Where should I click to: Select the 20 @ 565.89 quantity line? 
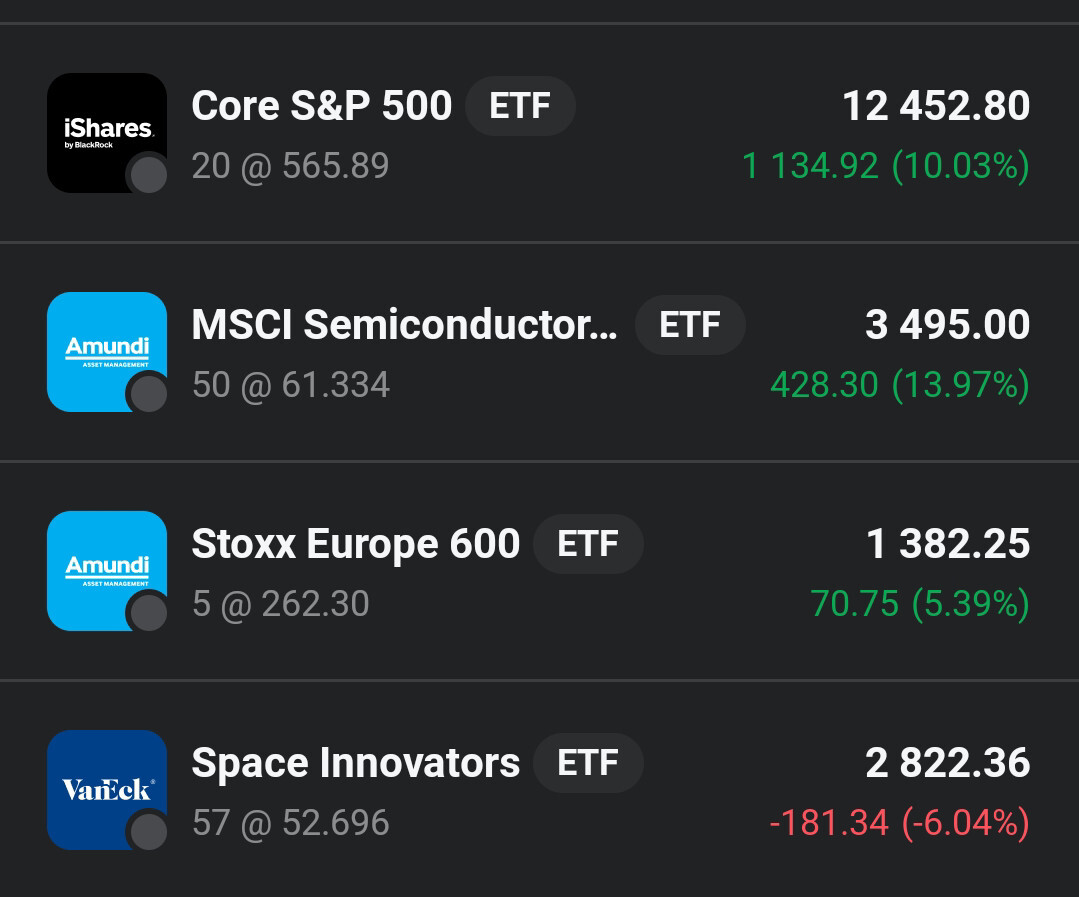[290, 166]
